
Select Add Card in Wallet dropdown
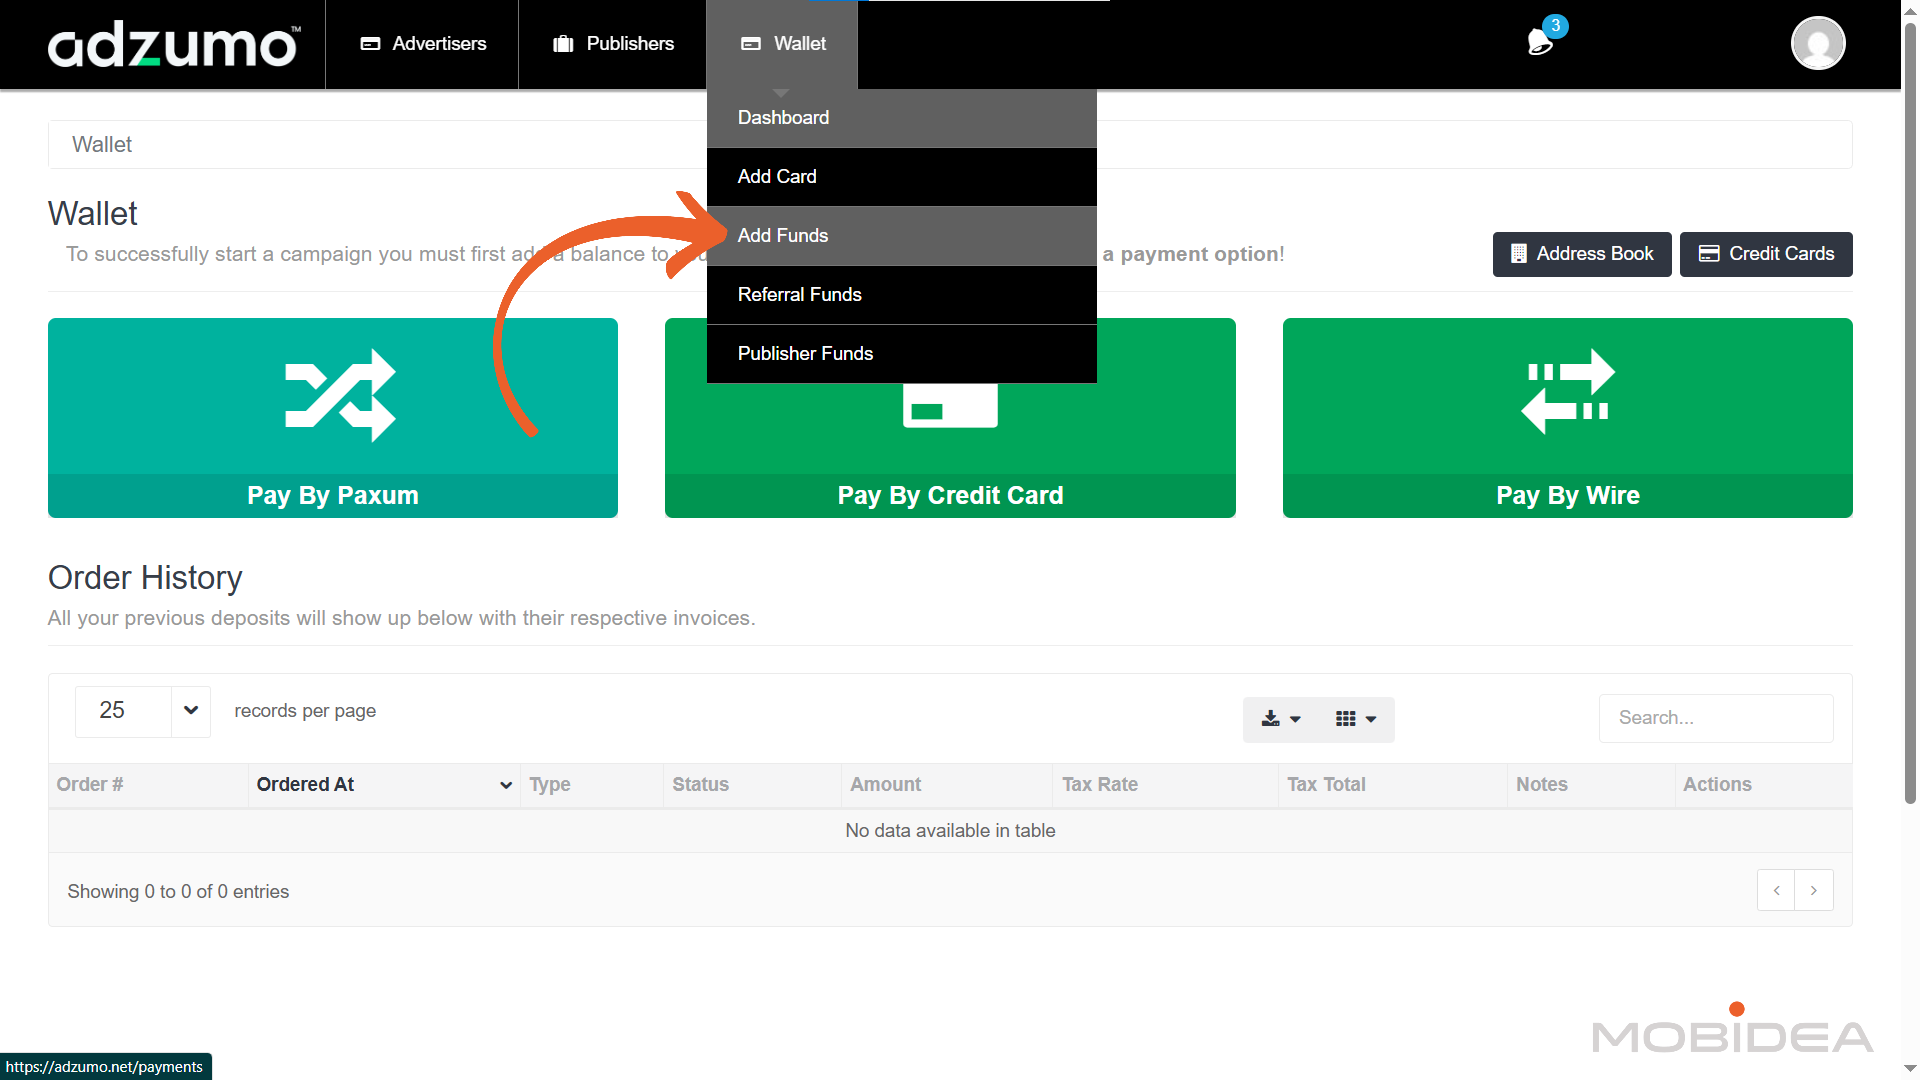pos(777,177)
